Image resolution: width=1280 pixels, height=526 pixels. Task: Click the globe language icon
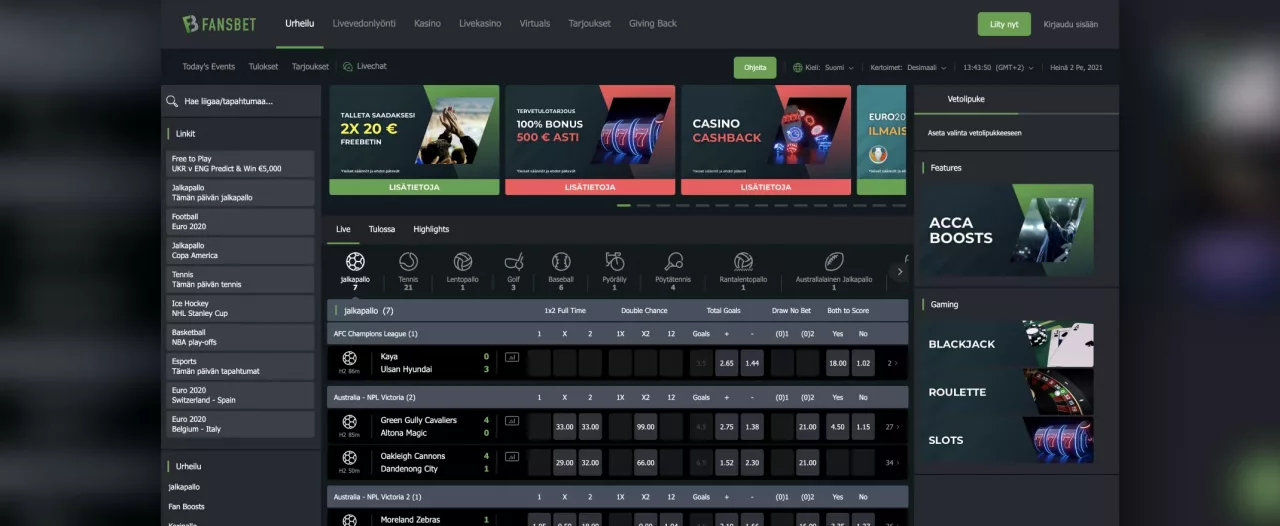(x=798, y=68)
